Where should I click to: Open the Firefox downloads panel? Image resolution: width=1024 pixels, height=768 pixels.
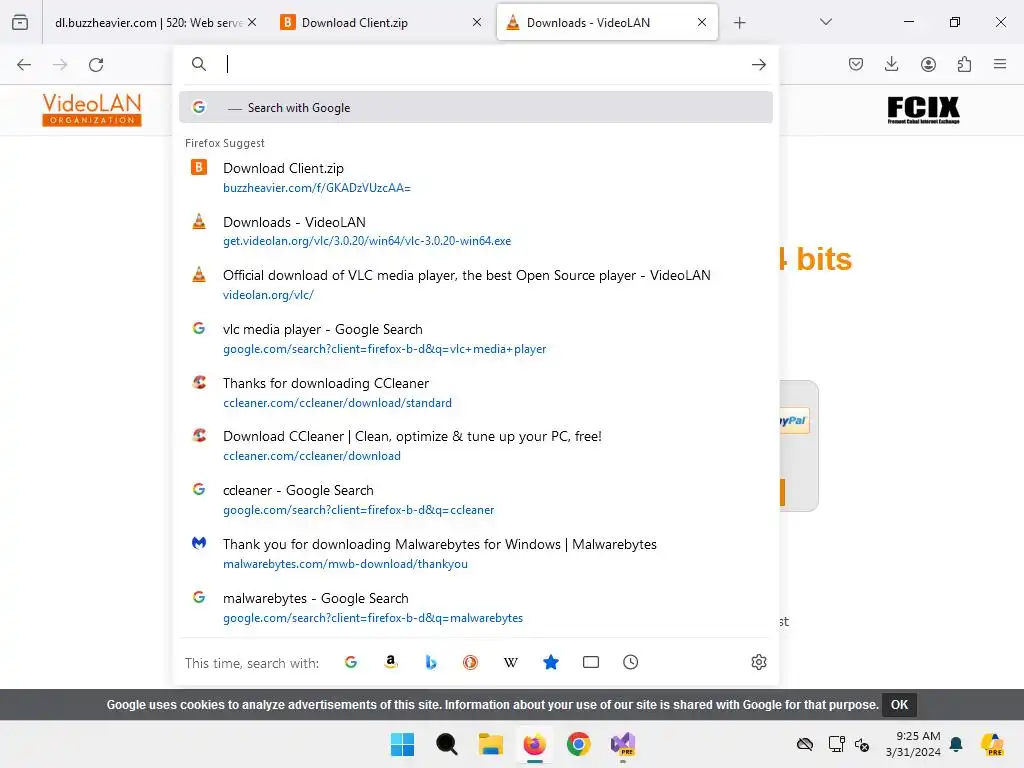pyautogui.click(x=891, y=64)
